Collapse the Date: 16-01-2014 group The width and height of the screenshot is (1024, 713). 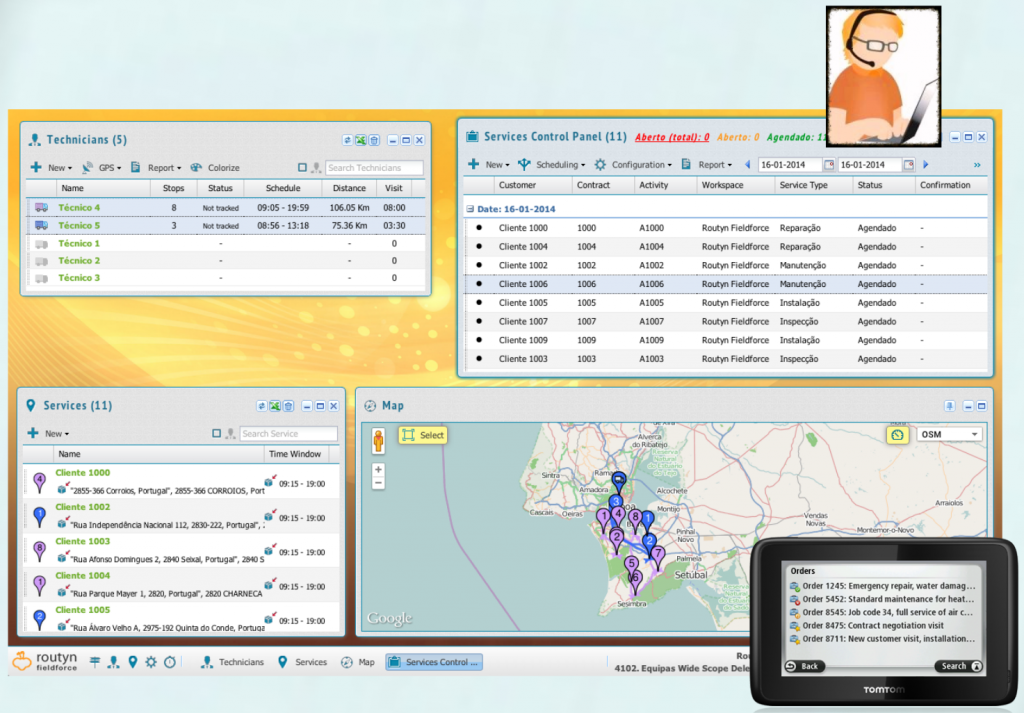point(471,209)
